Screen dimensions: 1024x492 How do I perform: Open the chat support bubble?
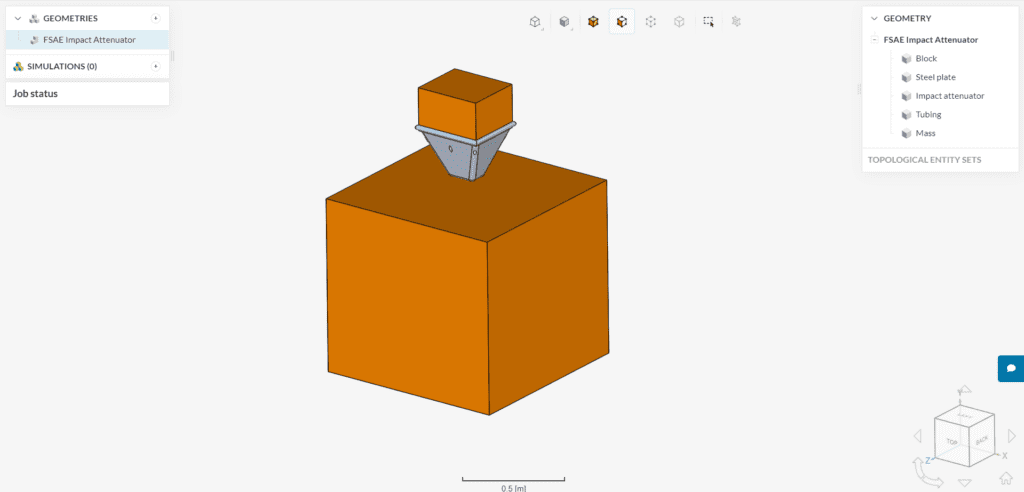point(1011,368)
